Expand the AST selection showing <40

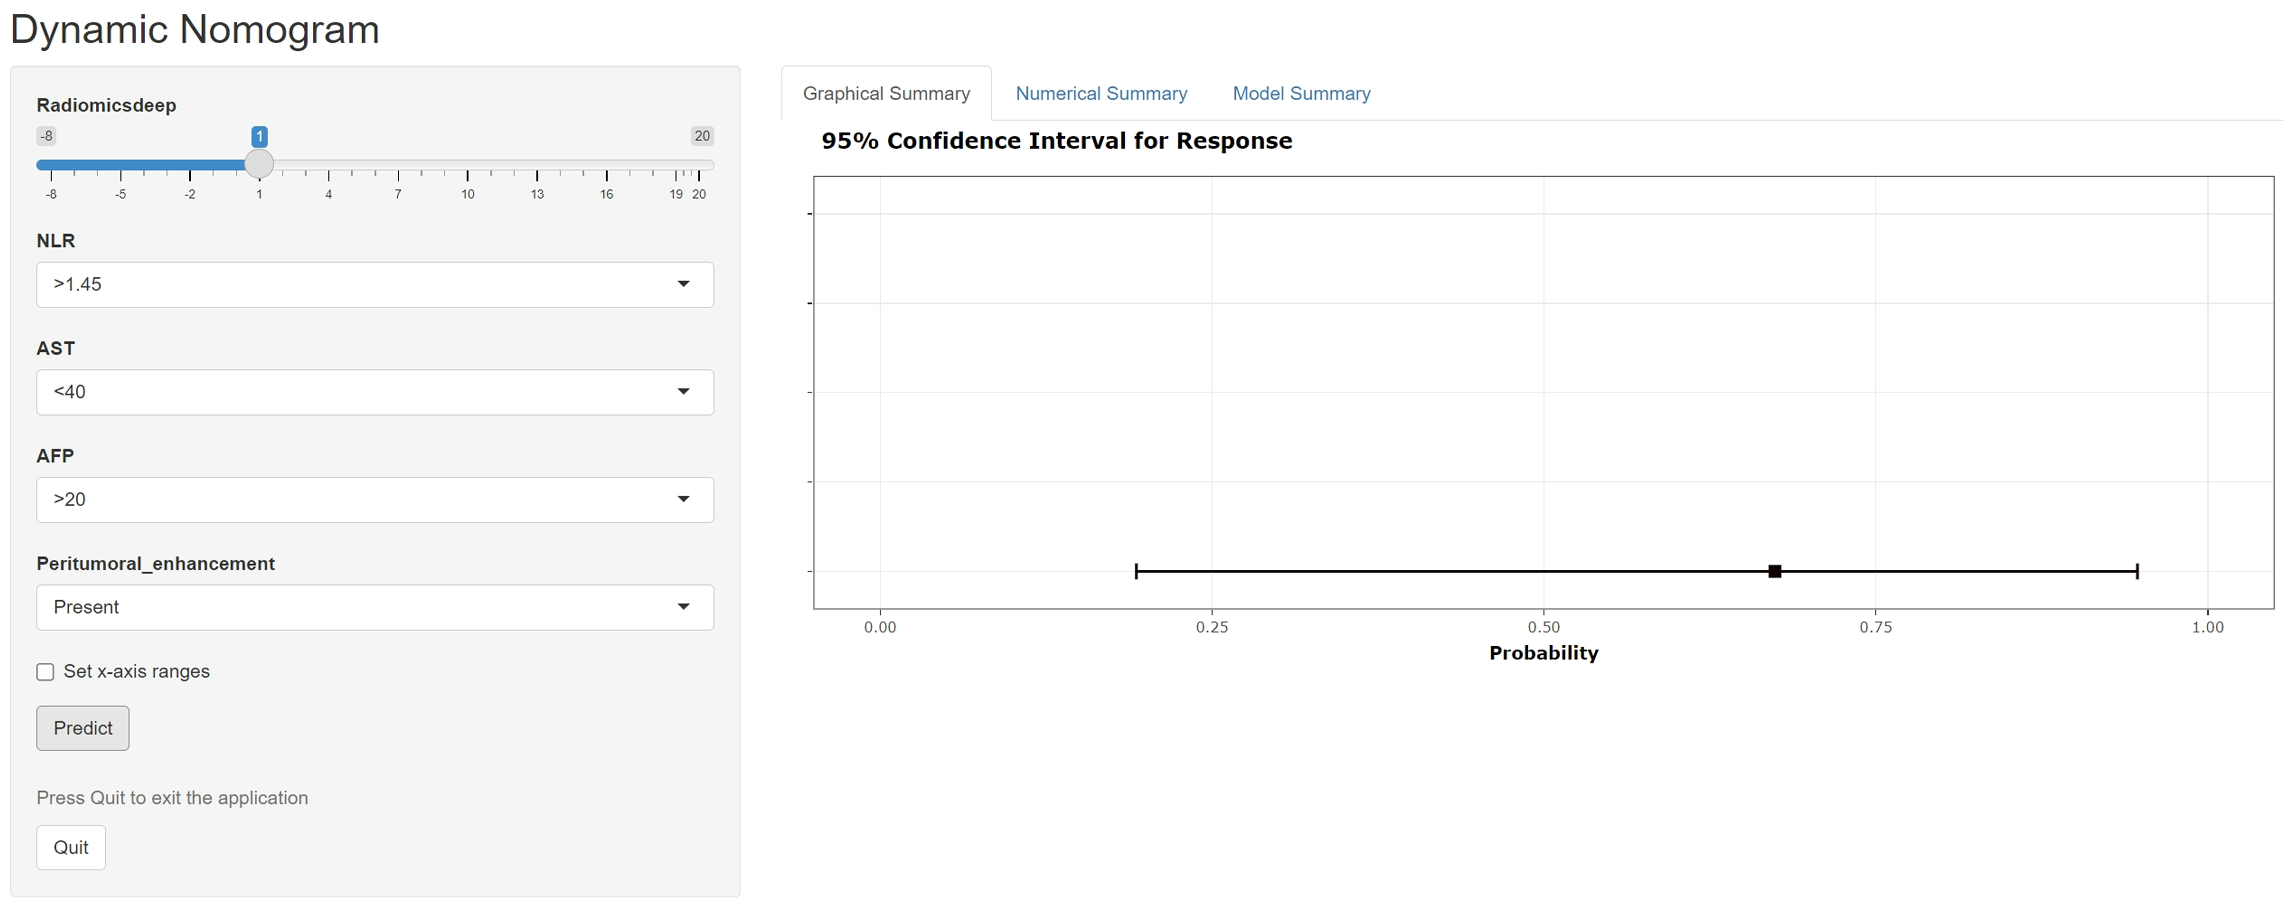375,392
